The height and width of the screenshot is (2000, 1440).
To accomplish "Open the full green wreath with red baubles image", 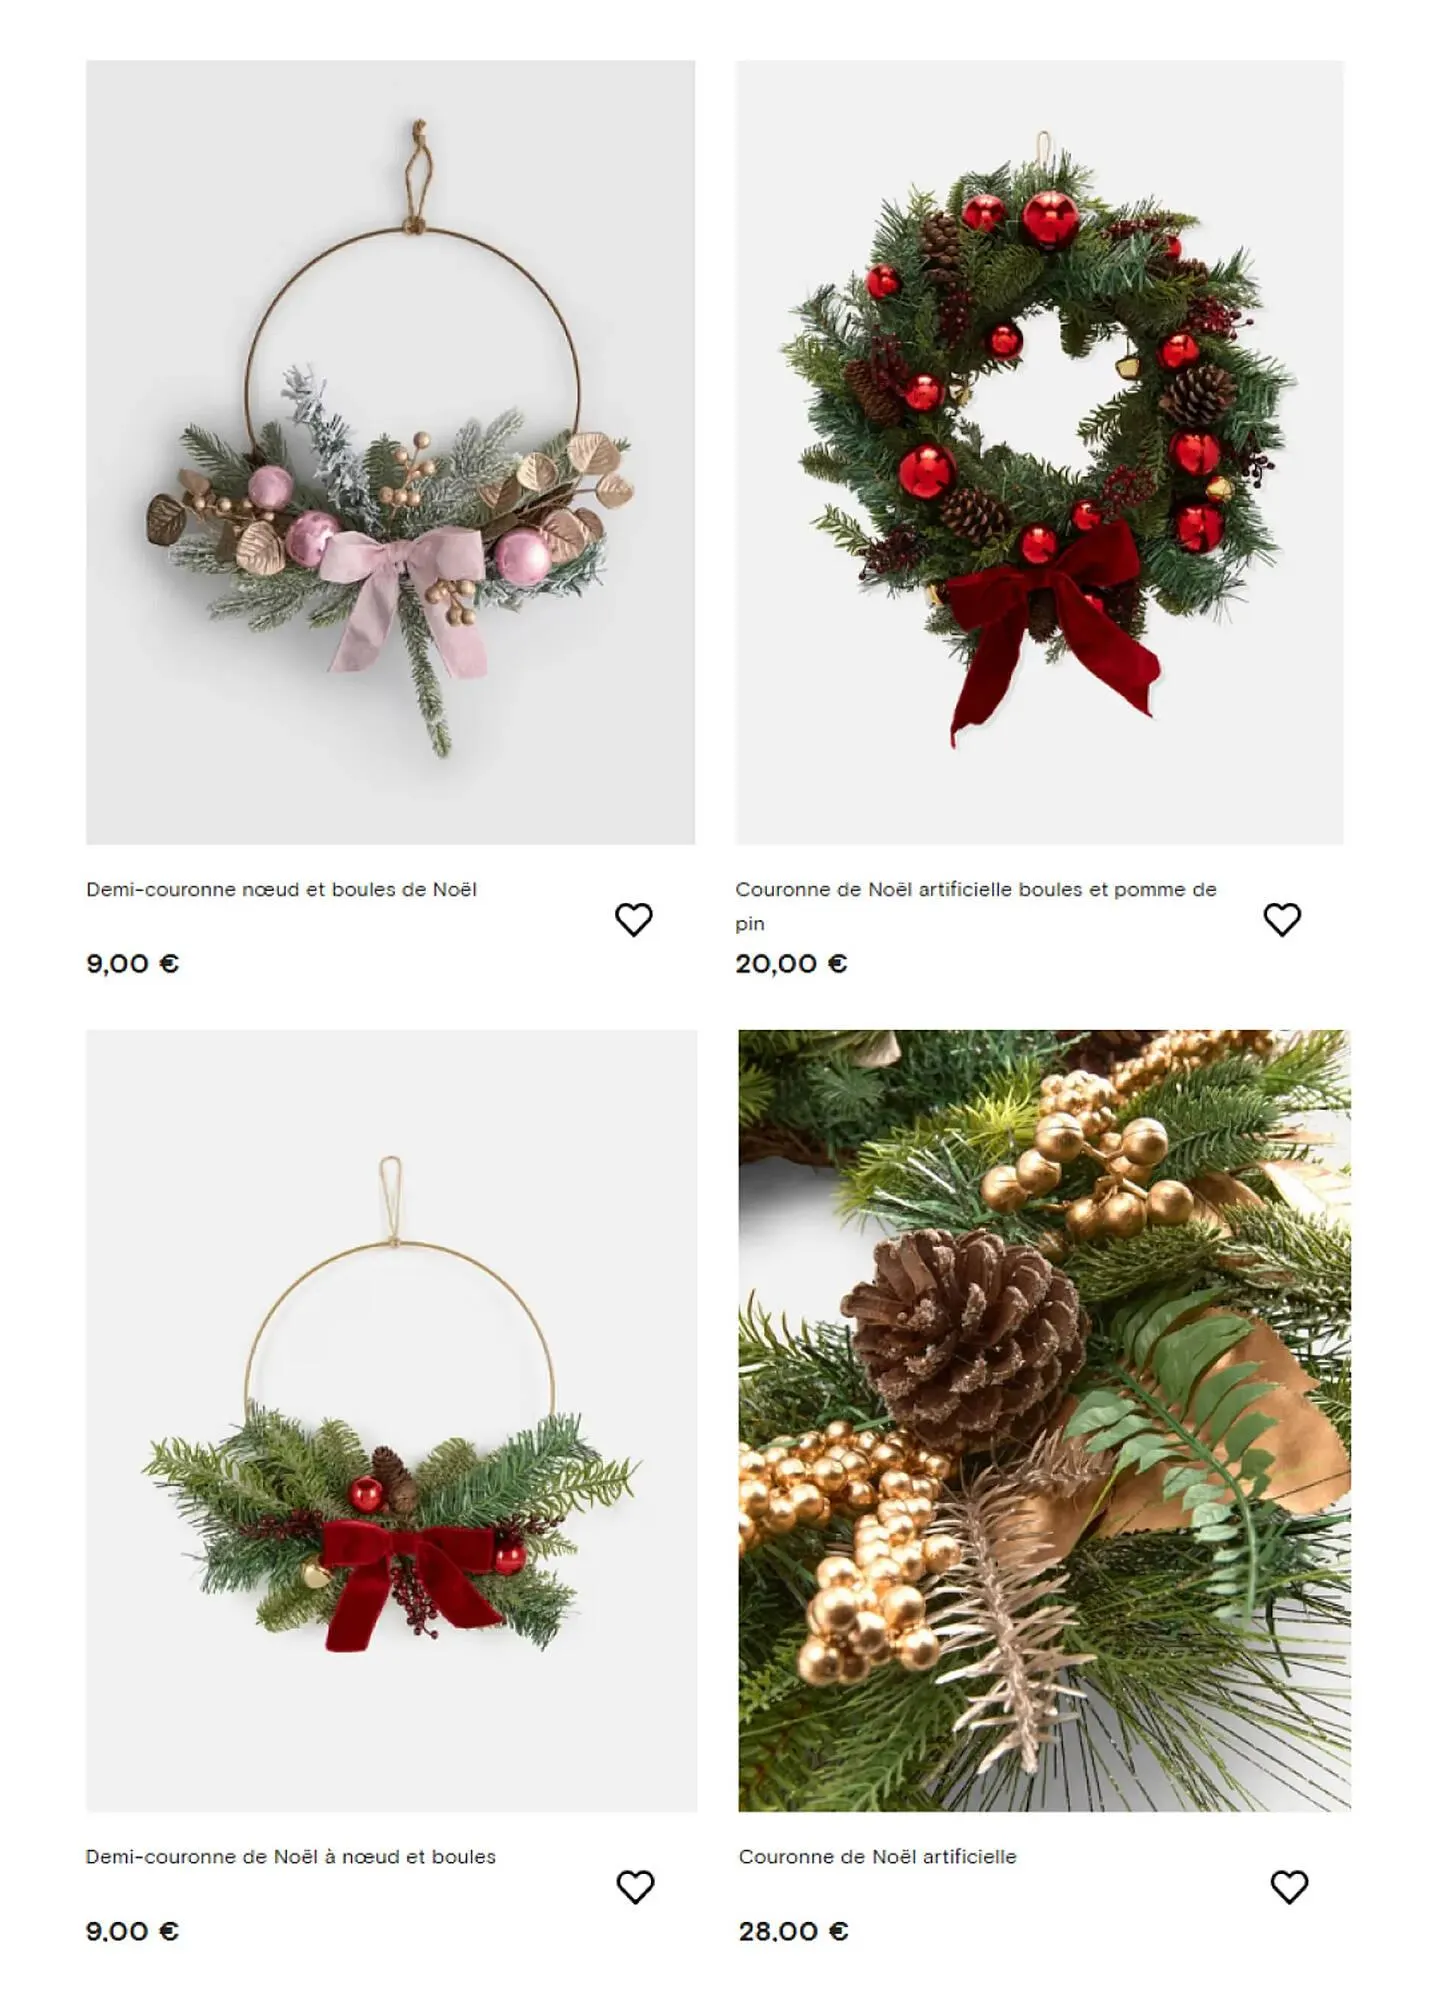I will click(1040, 452).
